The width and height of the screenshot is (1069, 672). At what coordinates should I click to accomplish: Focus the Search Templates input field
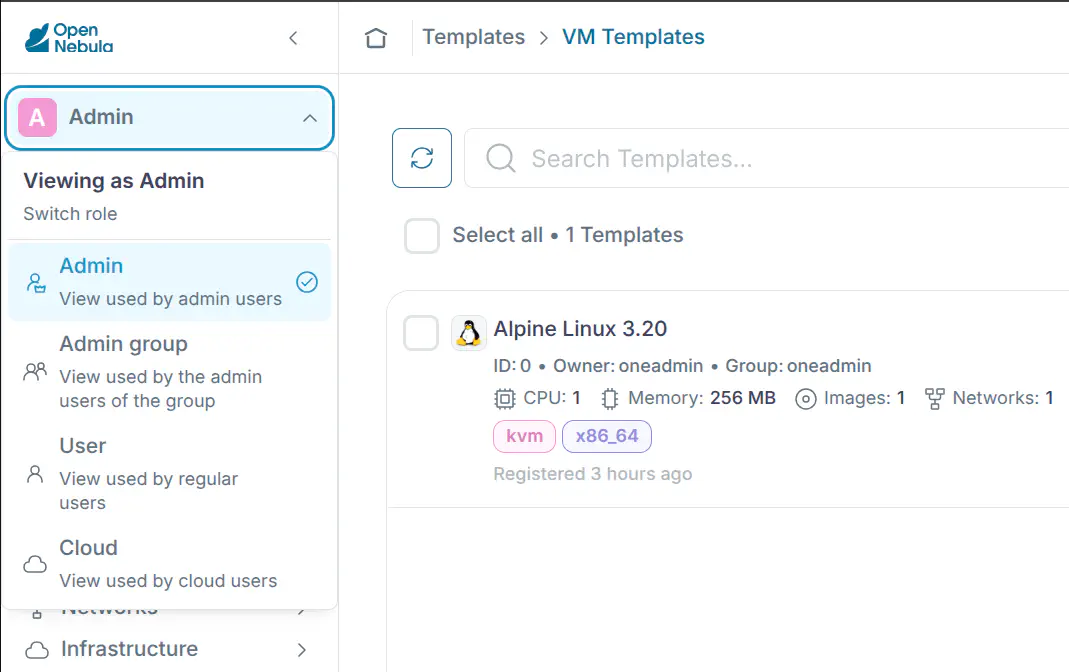tap(766, 158)
